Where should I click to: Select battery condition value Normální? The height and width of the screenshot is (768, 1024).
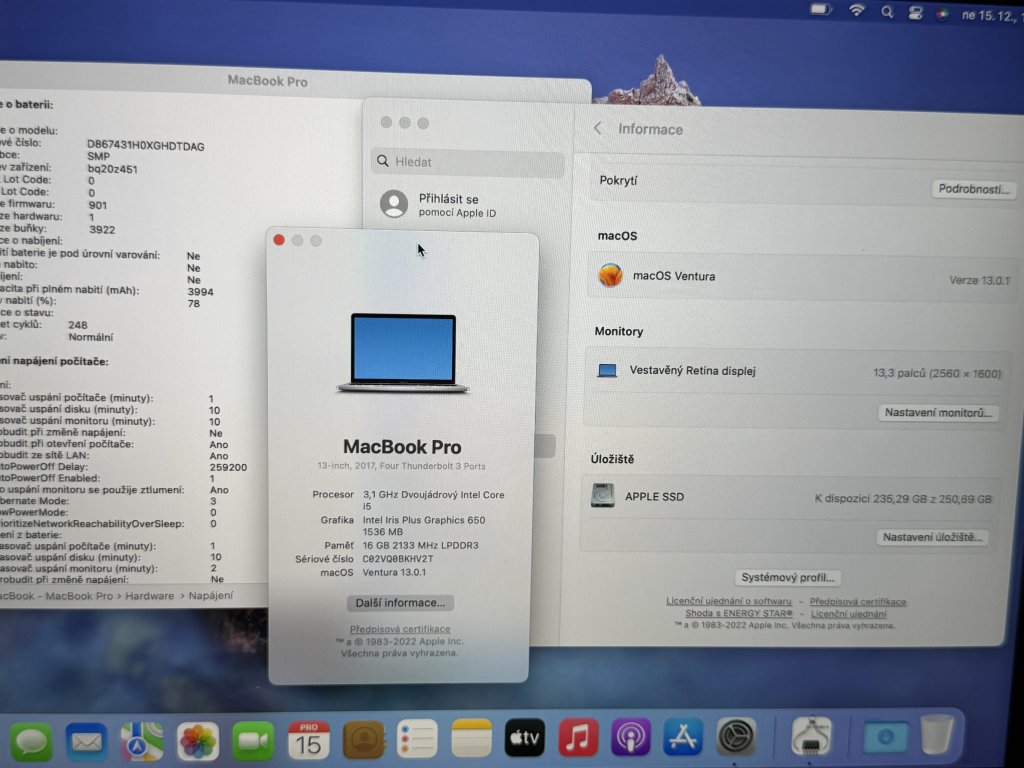pos(91,337)
